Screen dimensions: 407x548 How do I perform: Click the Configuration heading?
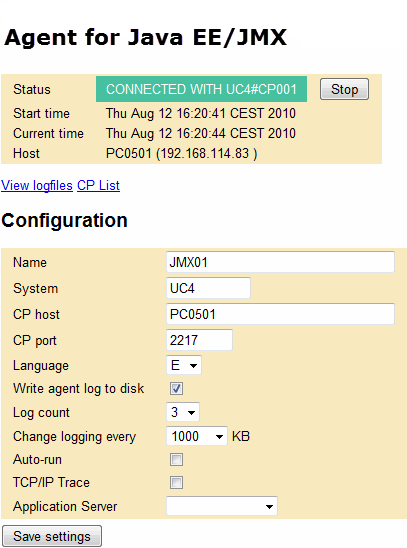coord(64,221)
